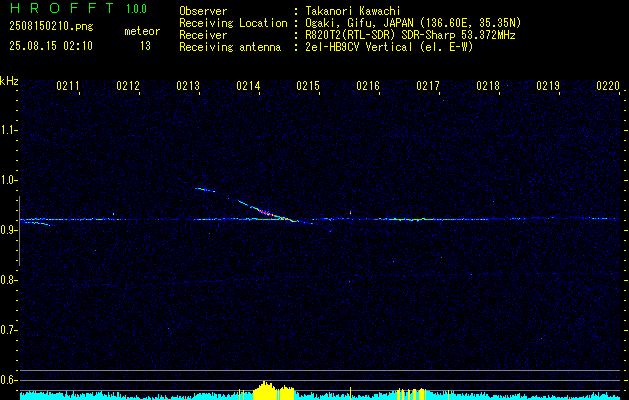Click the 0215 time marker
This screenshot has height=400, width=629.
point(308,86)
